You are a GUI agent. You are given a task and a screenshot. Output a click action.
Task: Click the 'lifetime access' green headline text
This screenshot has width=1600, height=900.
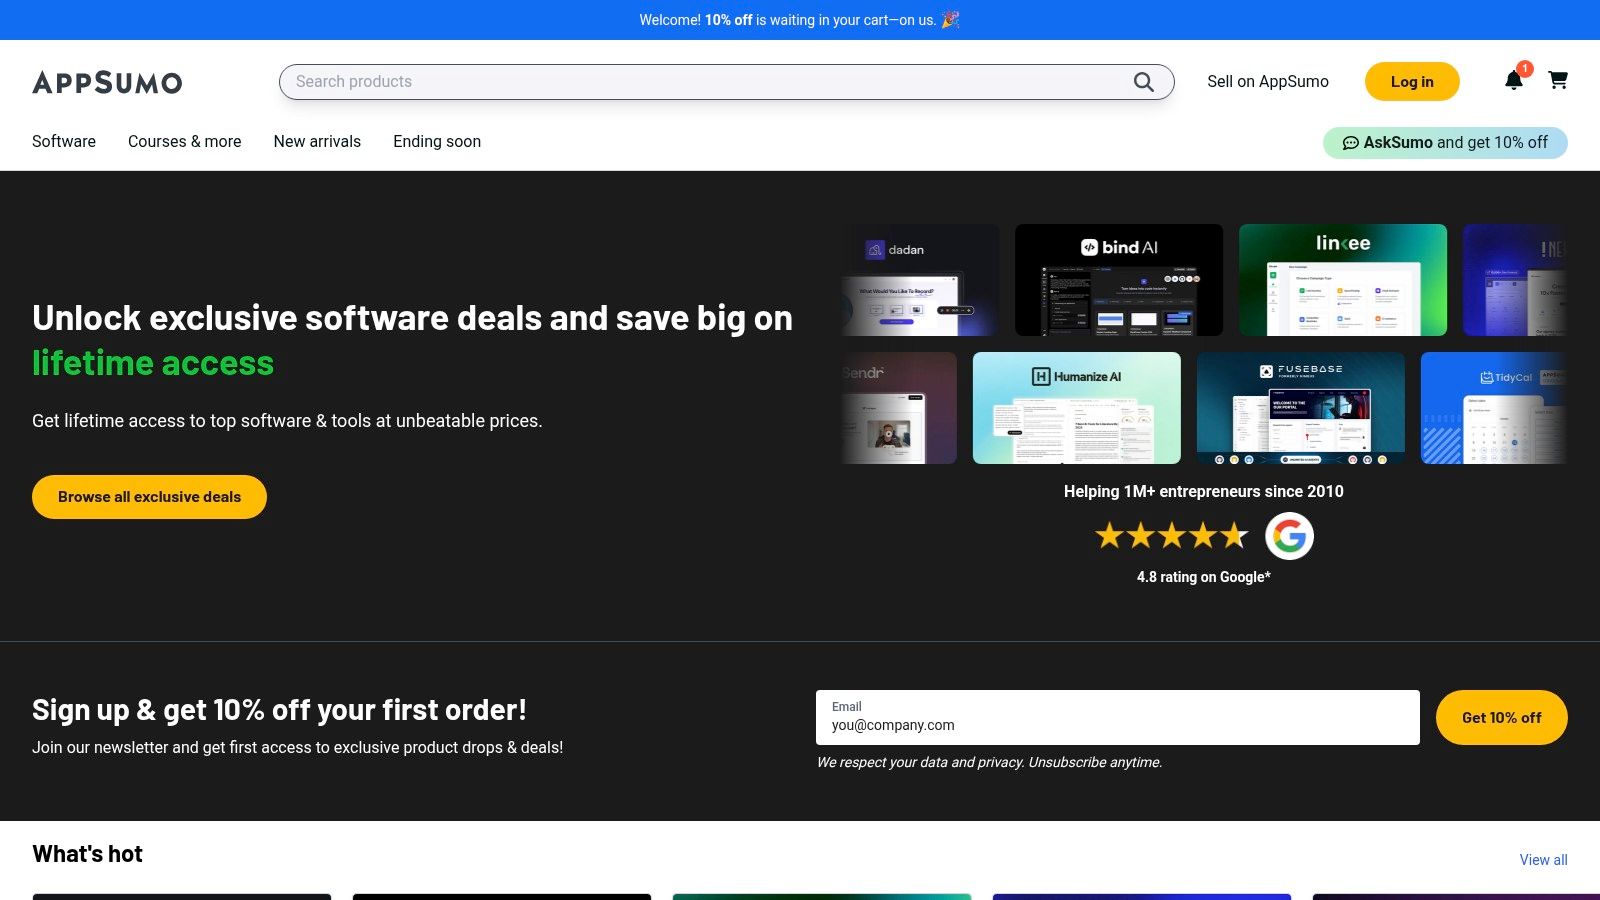153,363
